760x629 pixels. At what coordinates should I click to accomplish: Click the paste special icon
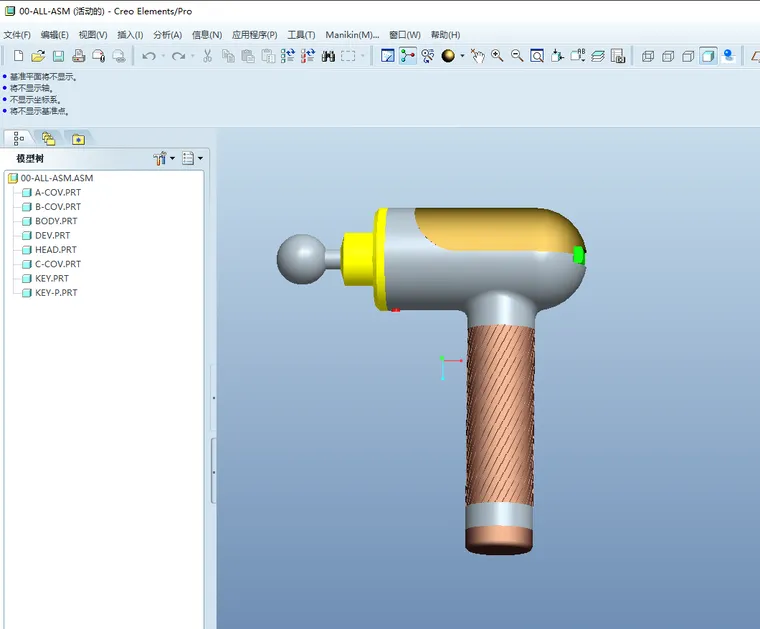point(268,56)
